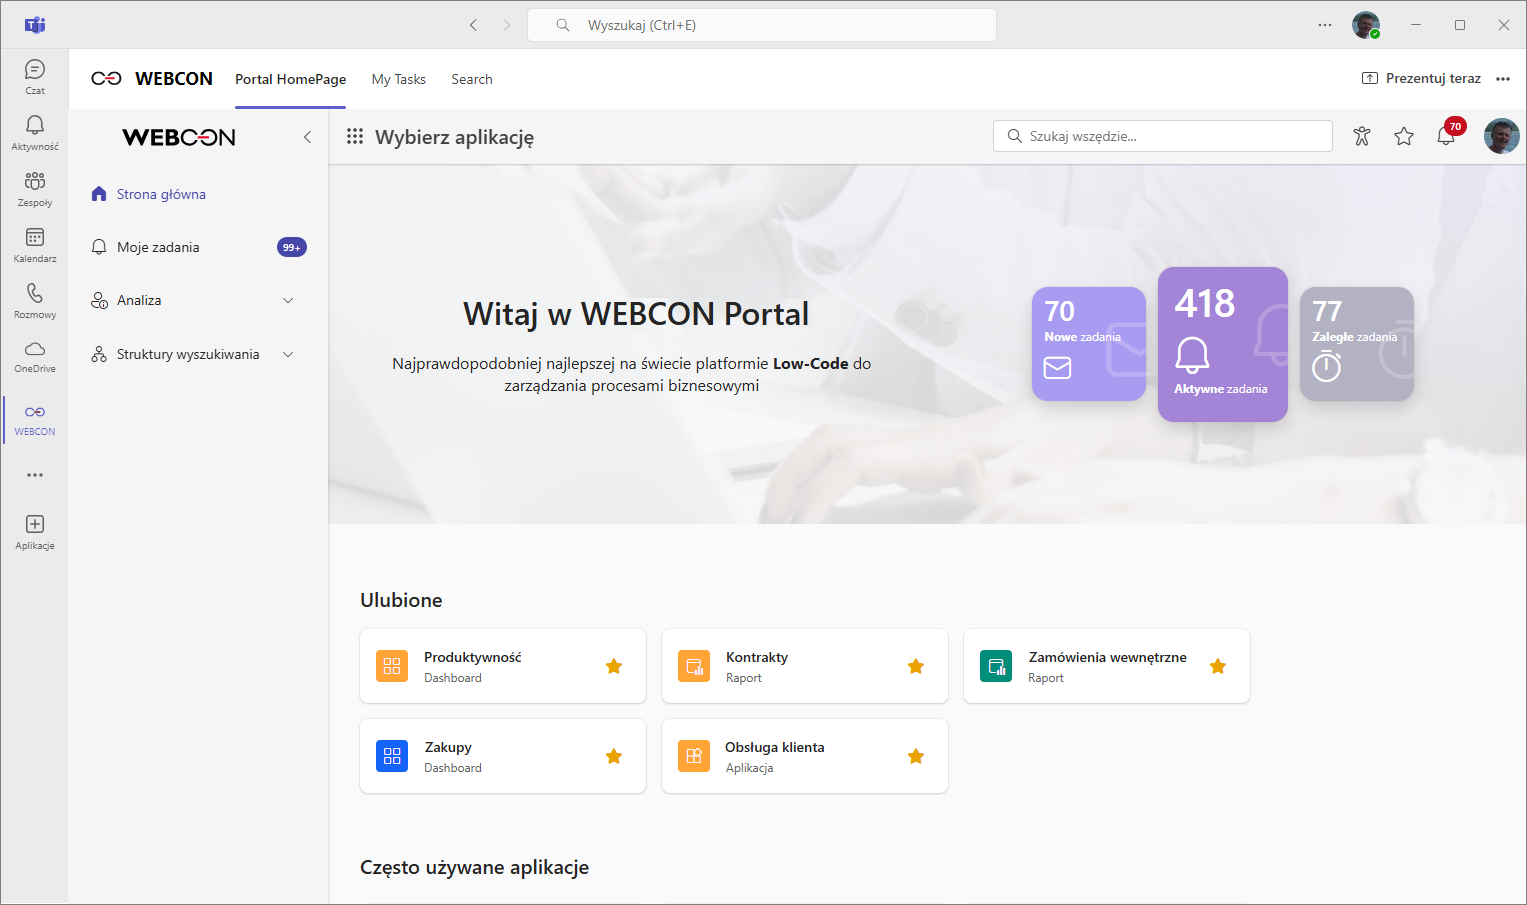Open Aplikacje store in Teams sidebar
Image resolution: width=1527 pixels, height=905 pixels.
[x=35, y=532]
